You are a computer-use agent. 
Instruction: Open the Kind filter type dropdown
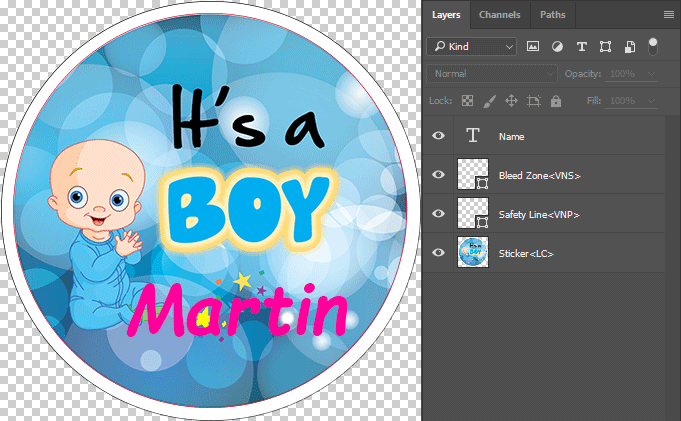[472, 46]
